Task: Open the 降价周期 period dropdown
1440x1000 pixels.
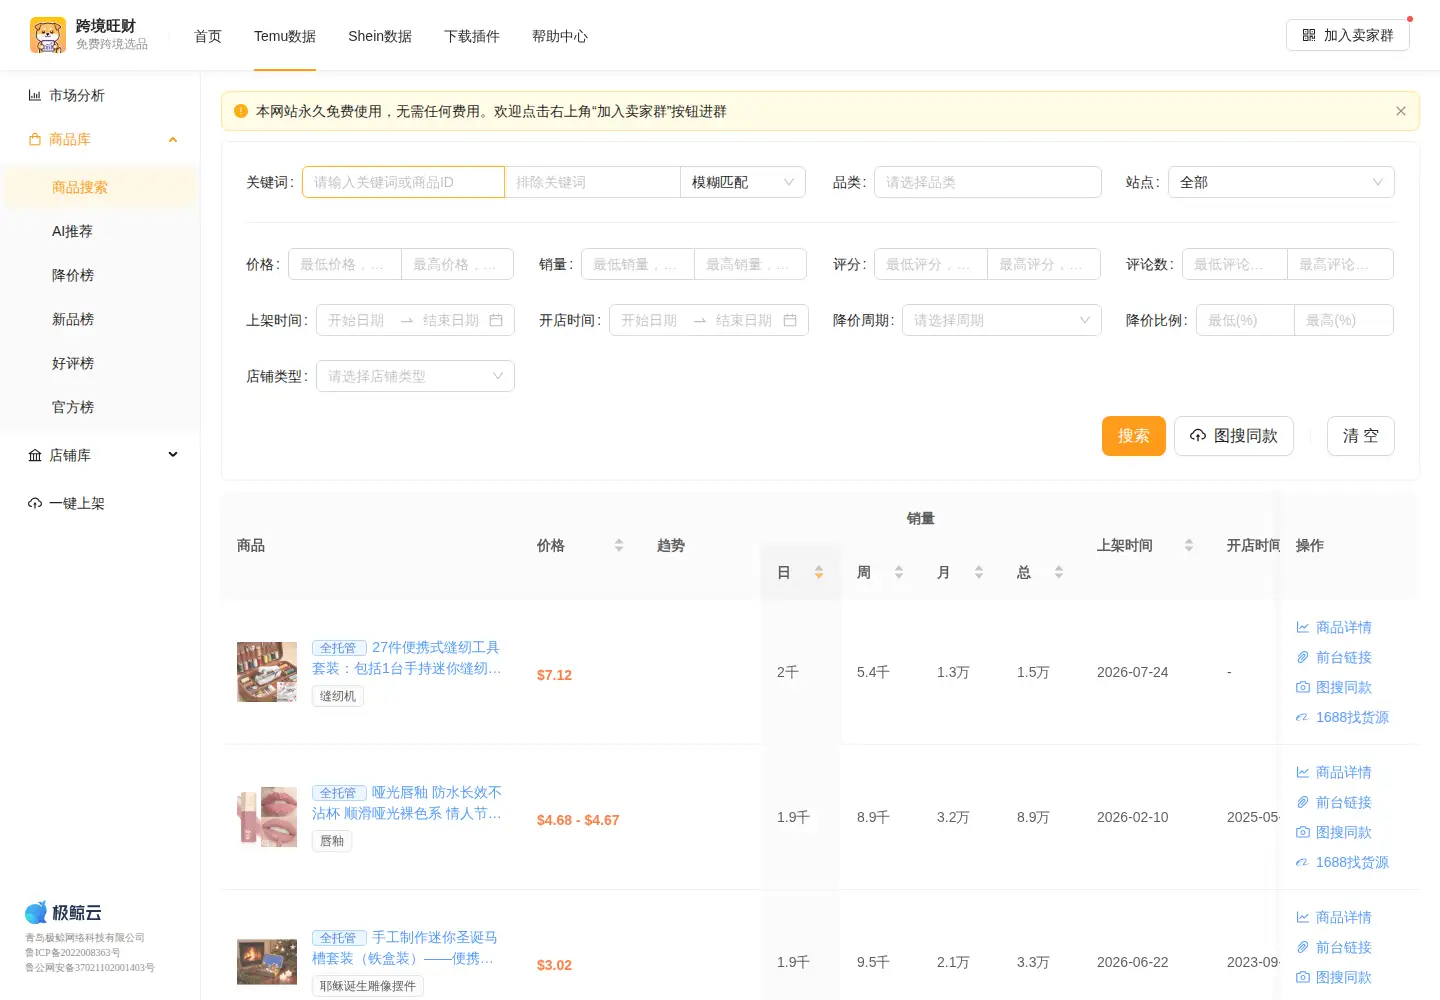Action: coord(1002,320)
